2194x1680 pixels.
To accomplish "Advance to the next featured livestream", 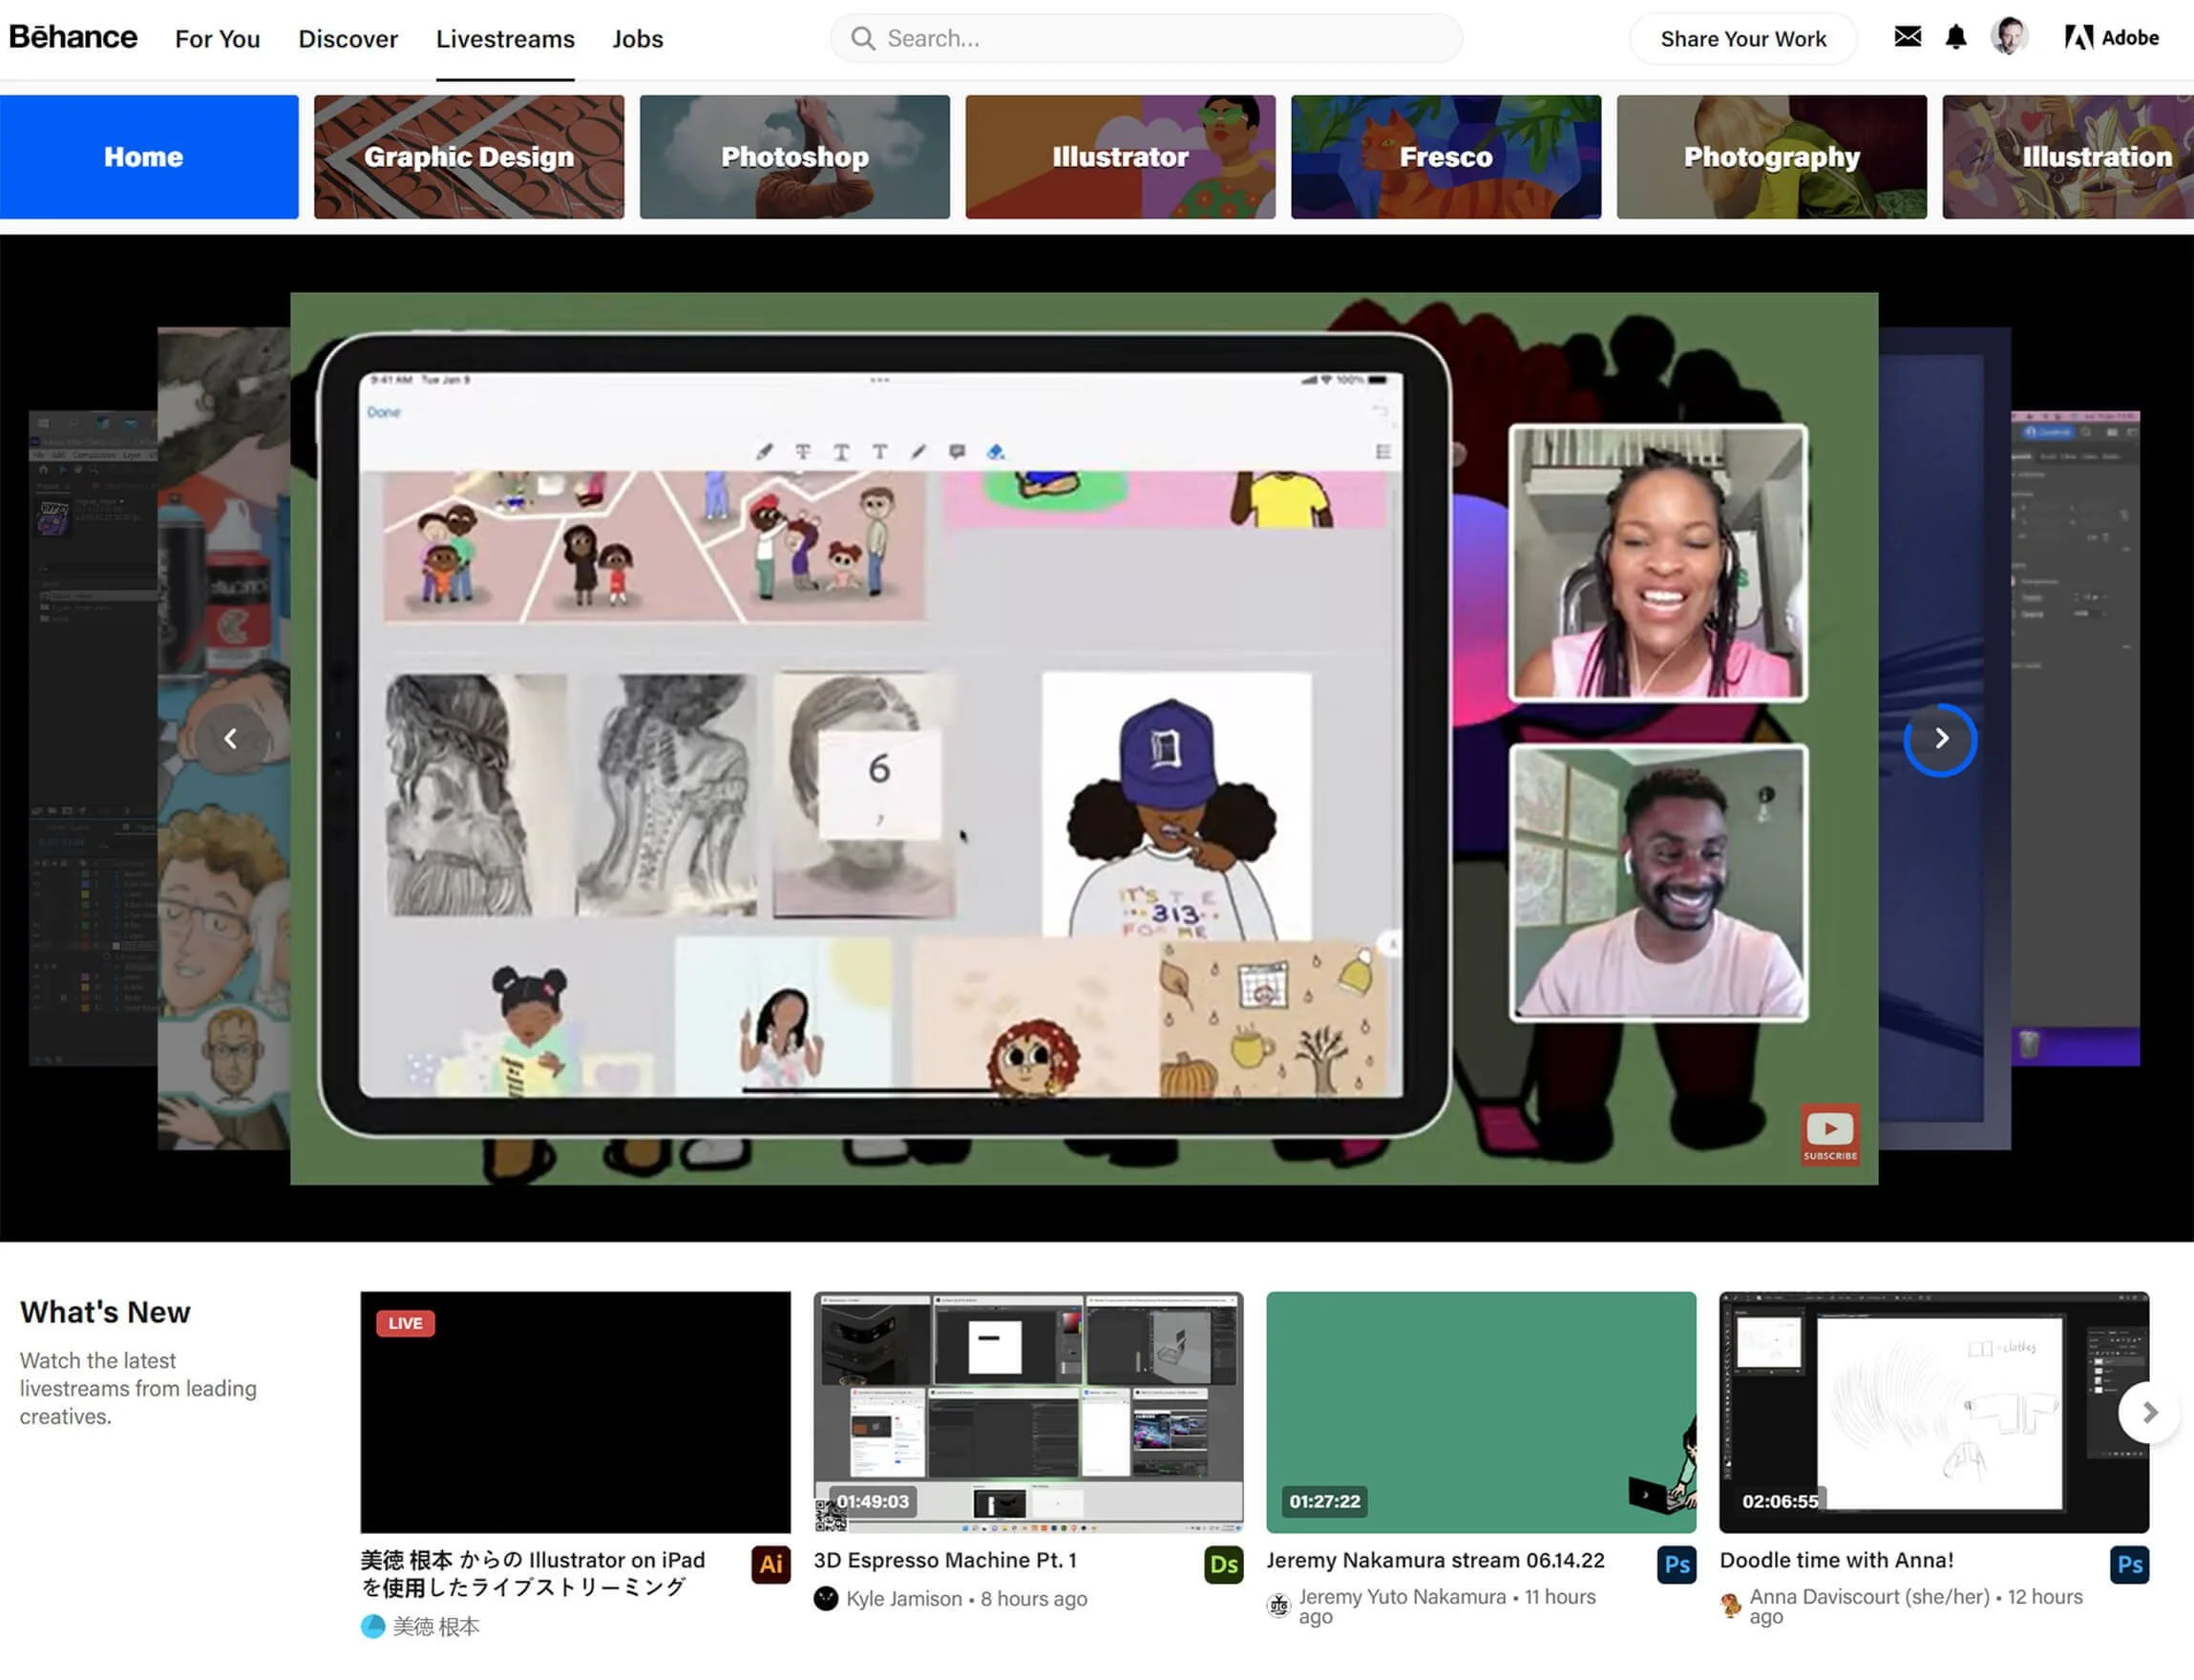I will 1941,738.
